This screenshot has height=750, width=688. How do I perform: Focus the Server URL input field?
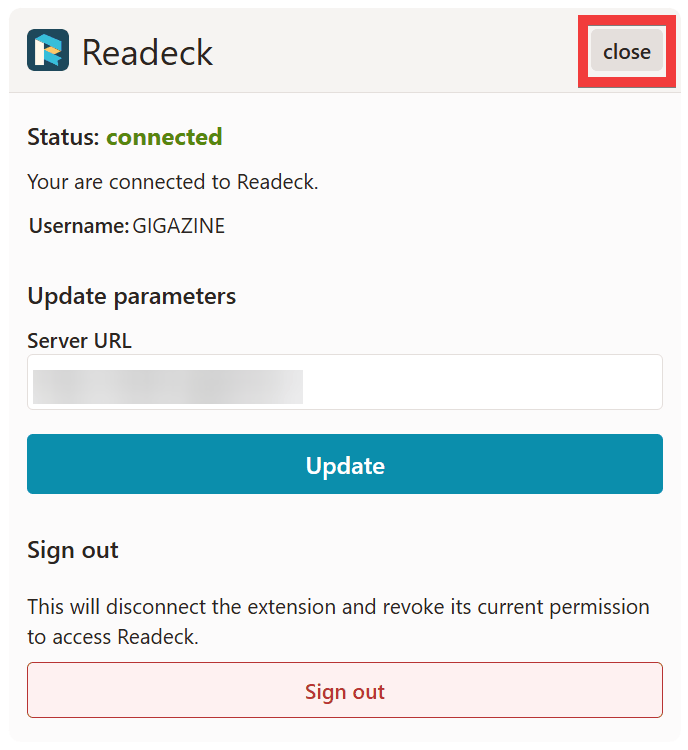point(480,382)
